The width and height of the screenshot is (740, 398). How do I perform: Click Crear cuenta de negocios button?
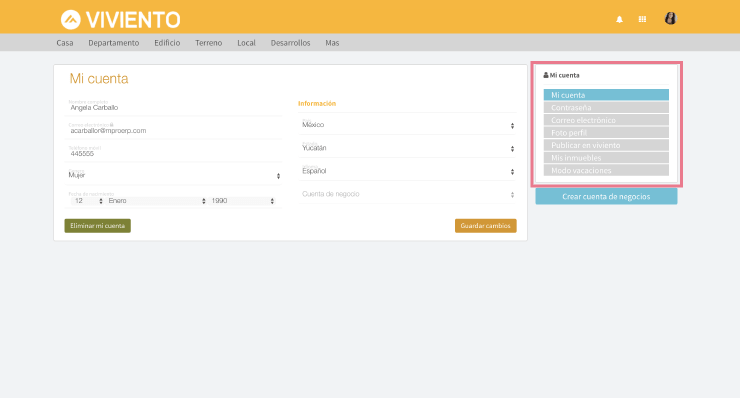[x=606, y=196]
